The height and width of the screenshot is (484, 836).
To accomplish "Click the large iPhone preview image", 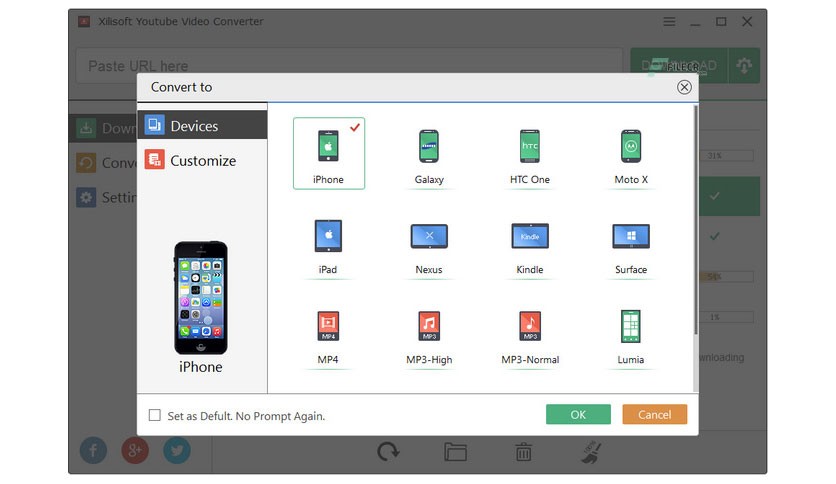I will (x=200, y=297).
